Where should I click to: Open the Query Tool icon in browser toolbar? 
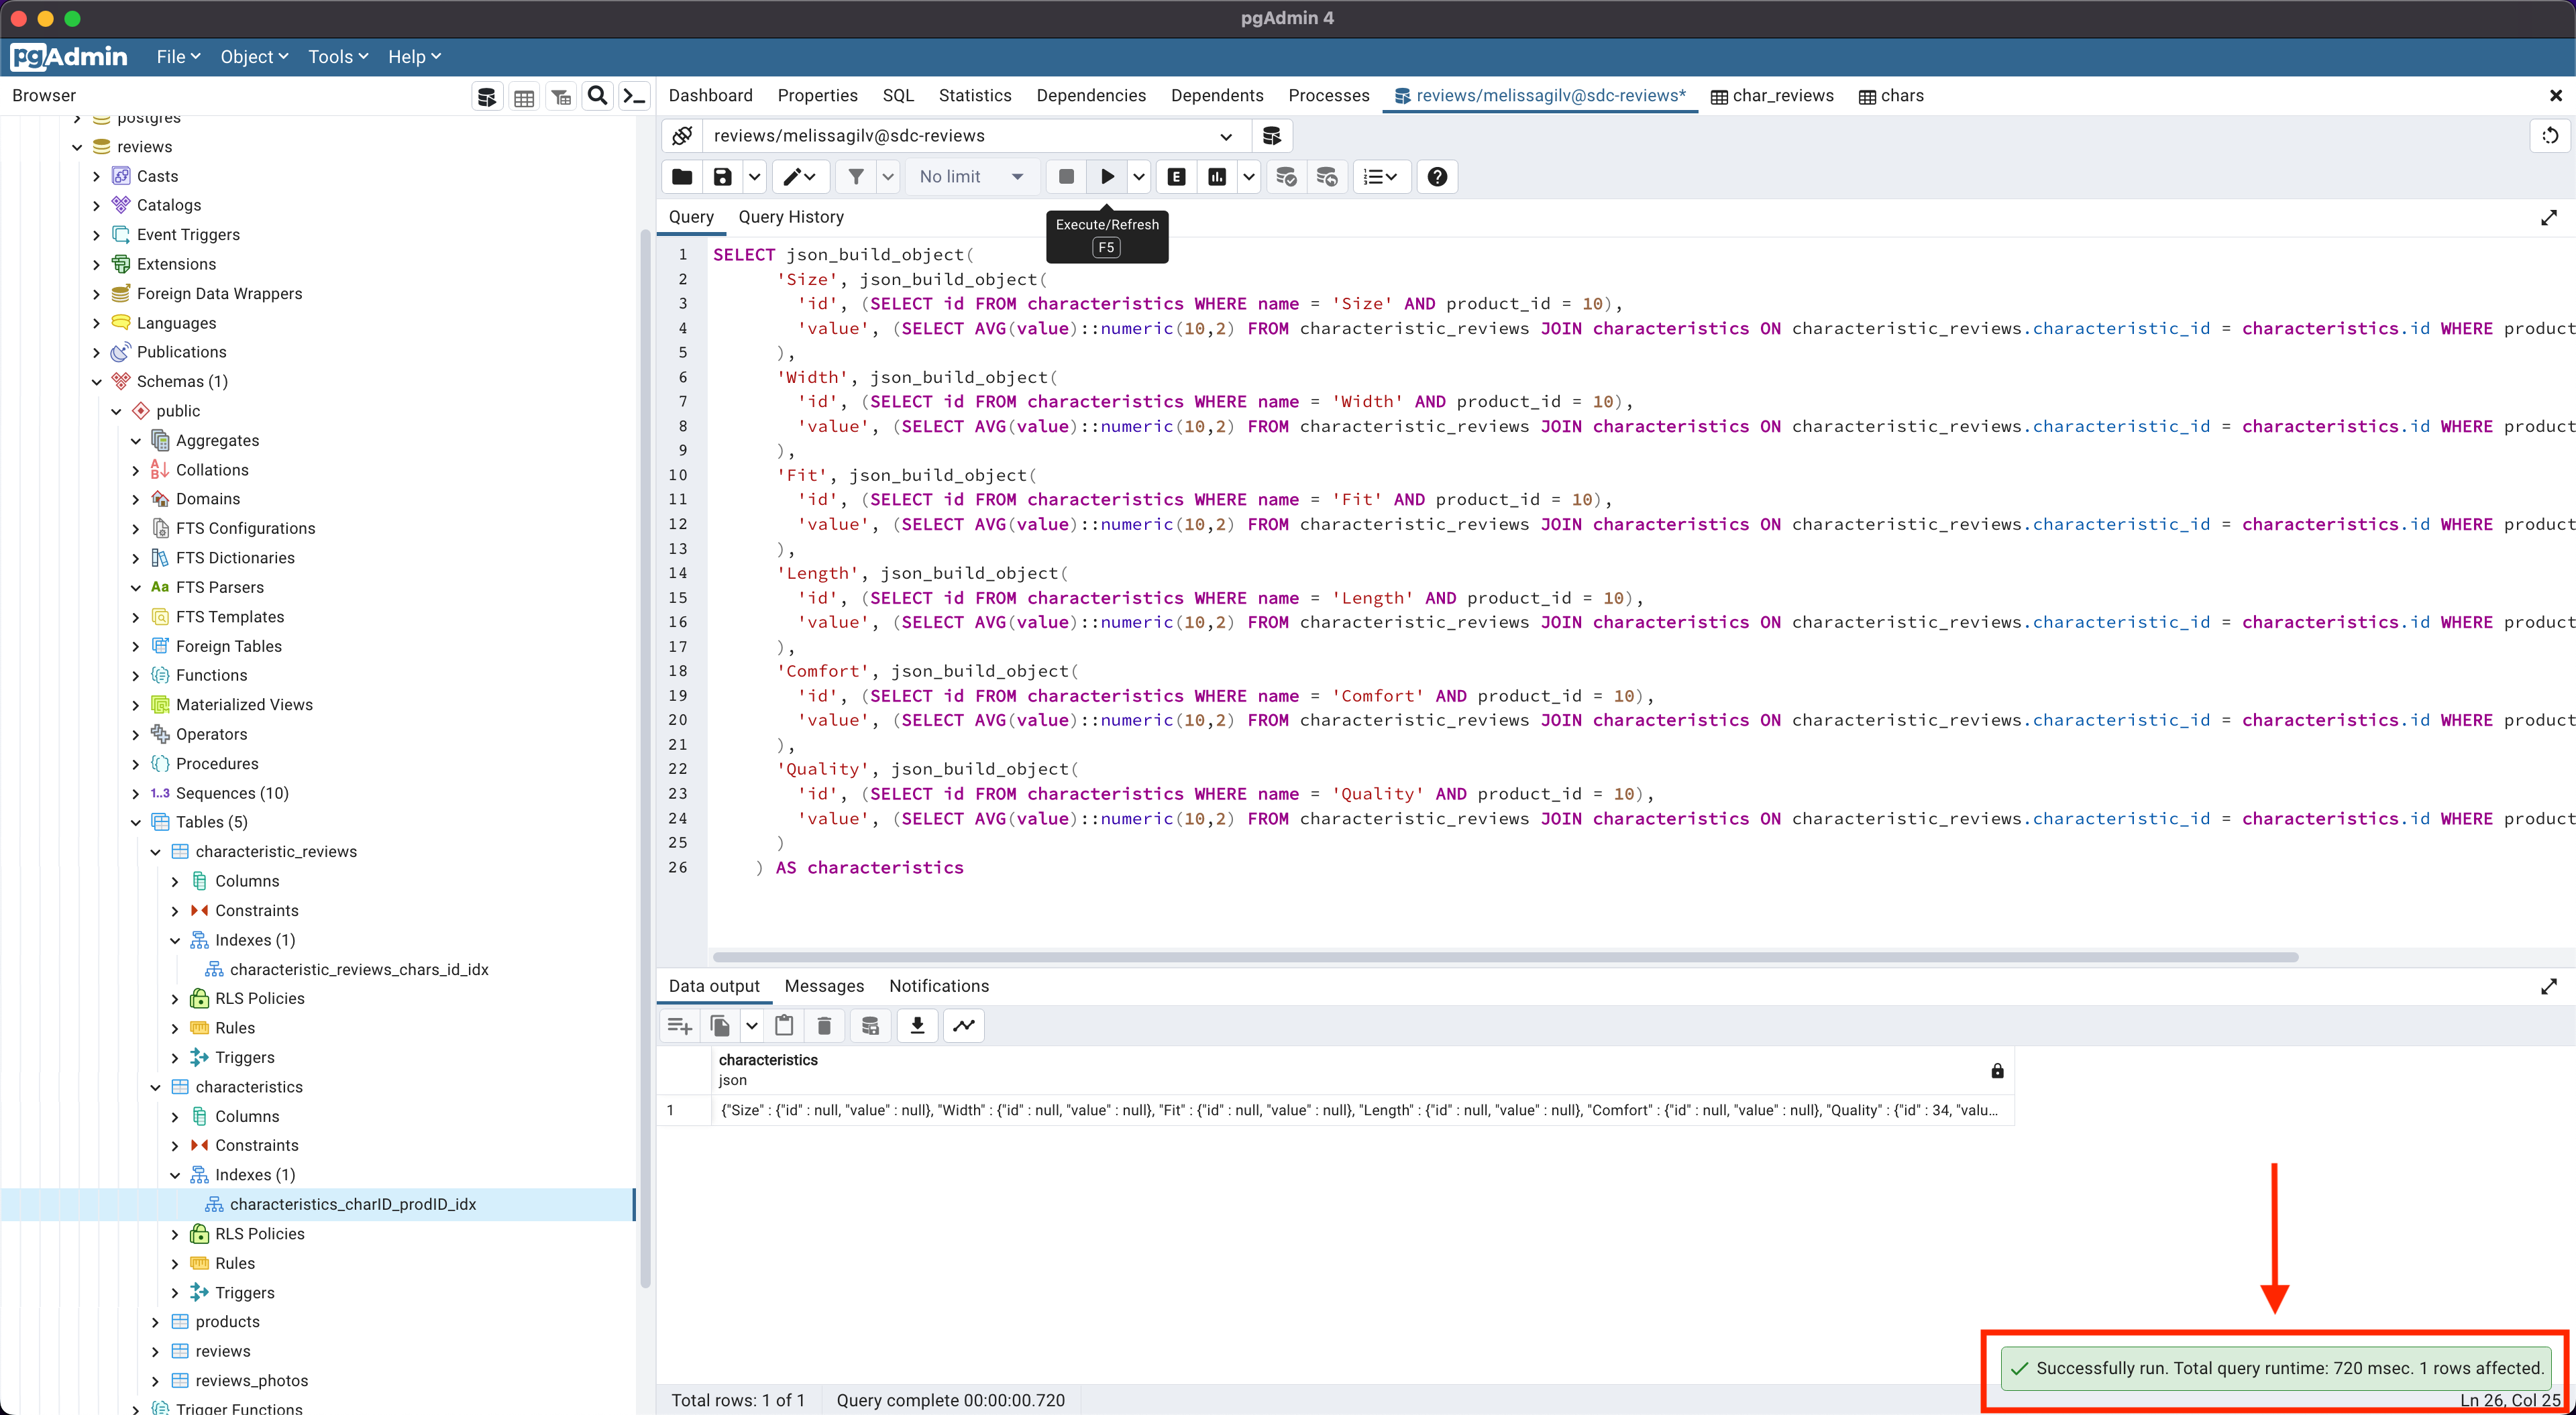(x=487, y=96)
